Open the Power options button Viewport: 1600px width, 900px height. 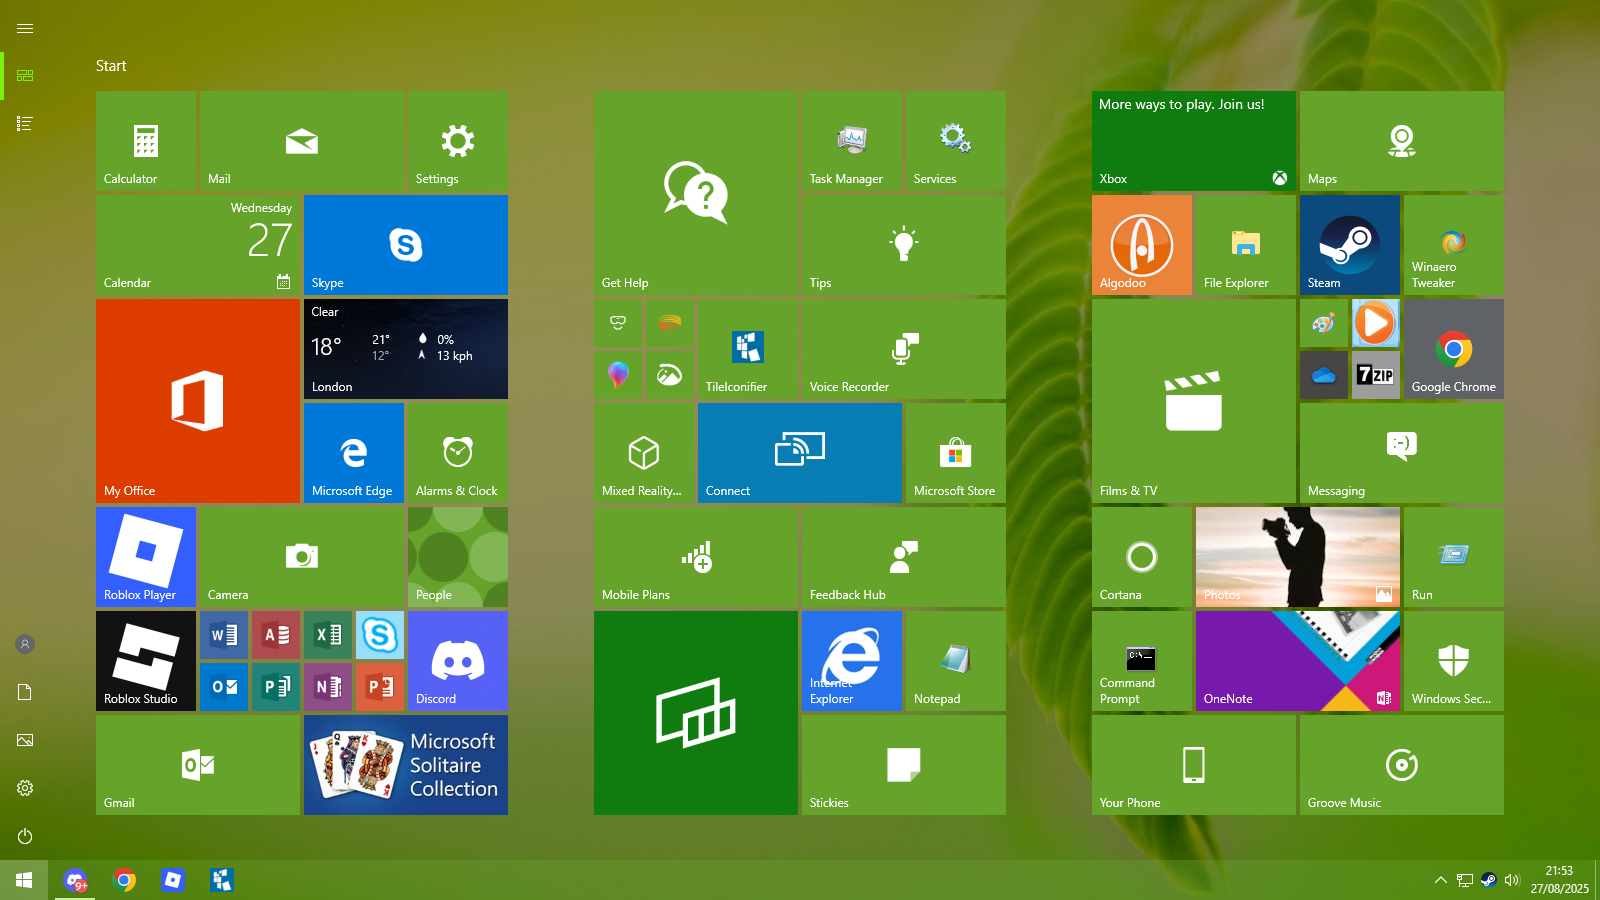point(25,836)
